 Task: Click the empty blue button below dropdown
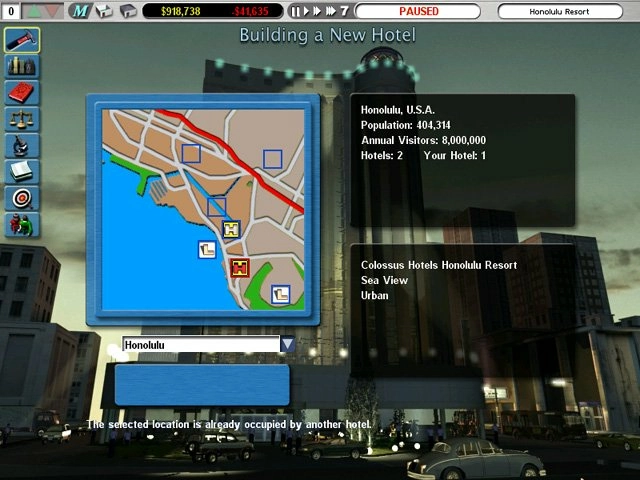202,385
